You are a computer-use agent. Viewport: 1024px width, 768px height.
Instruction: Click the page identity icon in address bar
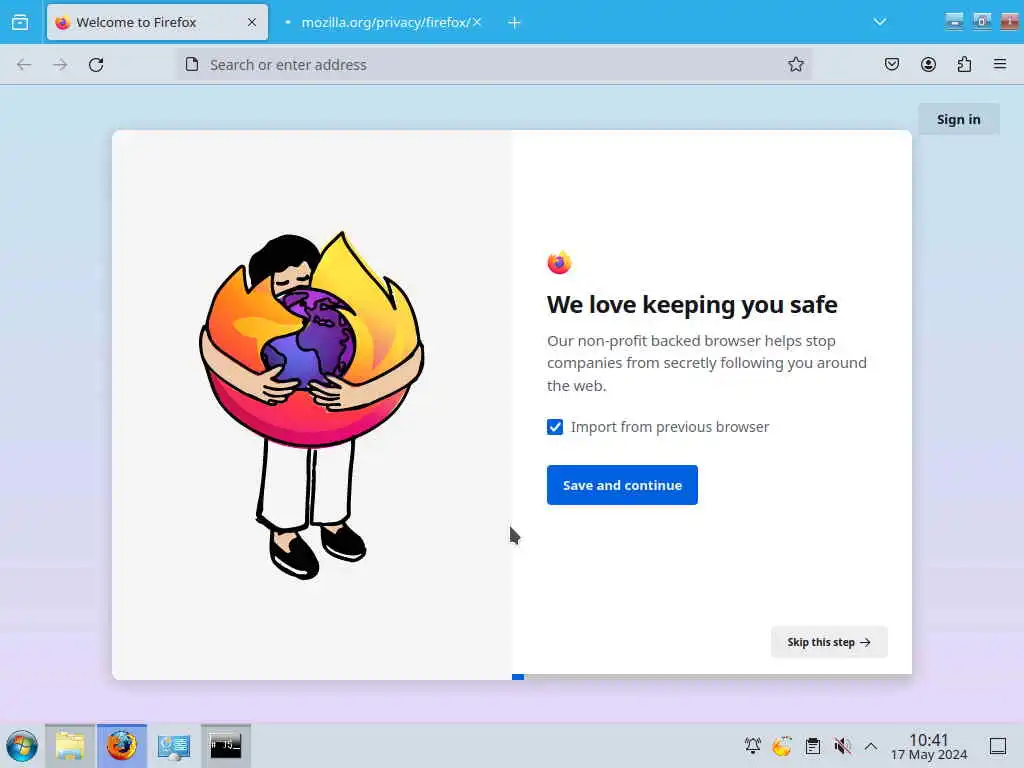click(192, 65)
